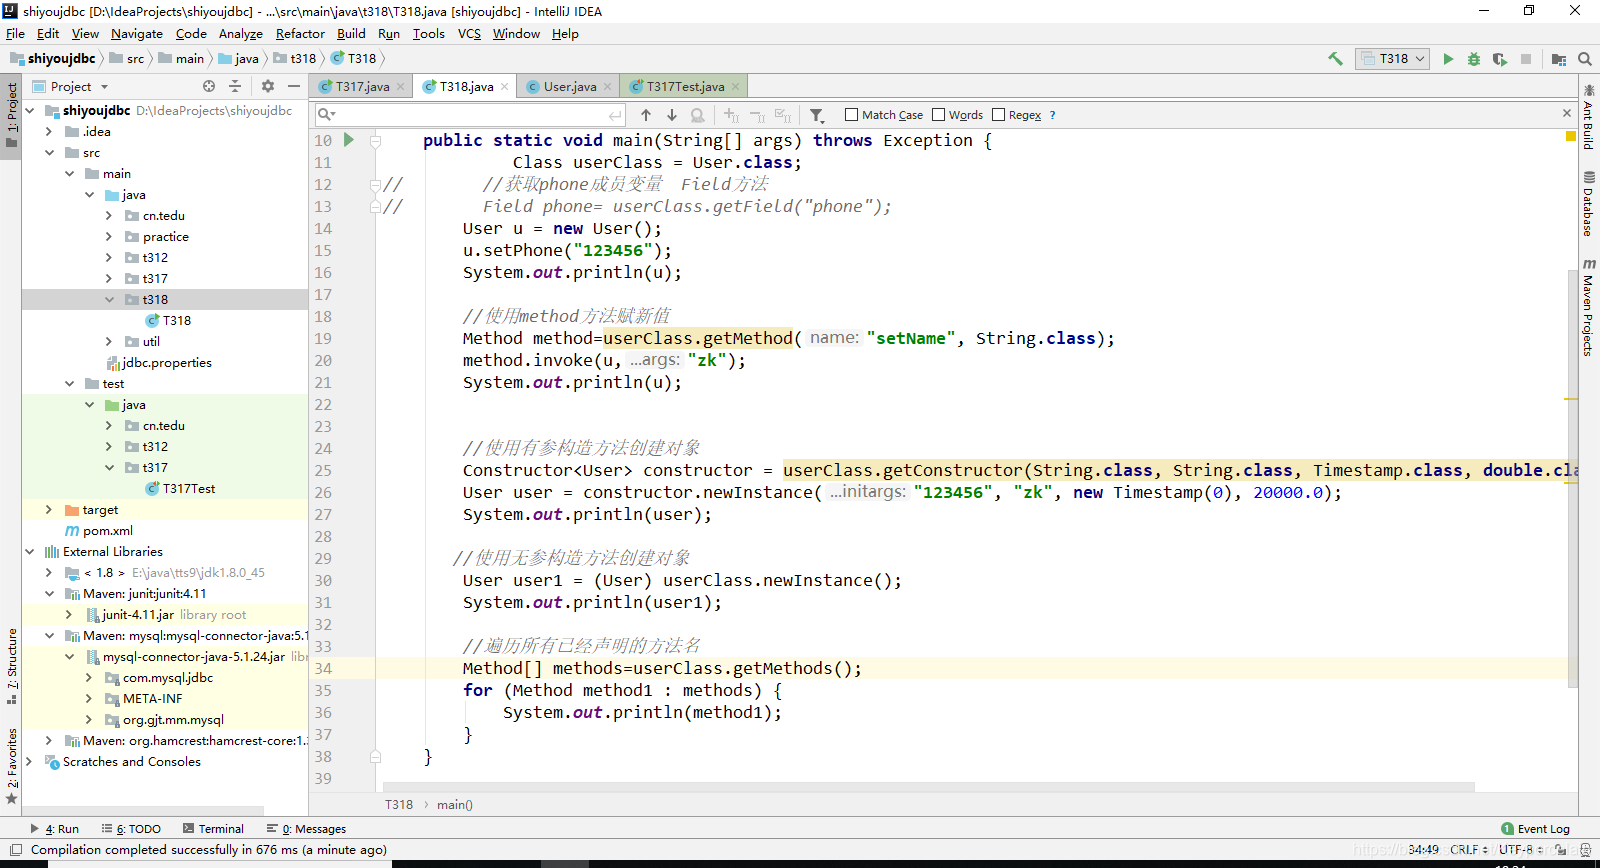Screen dimensions: 1600x868
Task: Click the Build project hammer icon
Action: click(x=1335, y=59)
